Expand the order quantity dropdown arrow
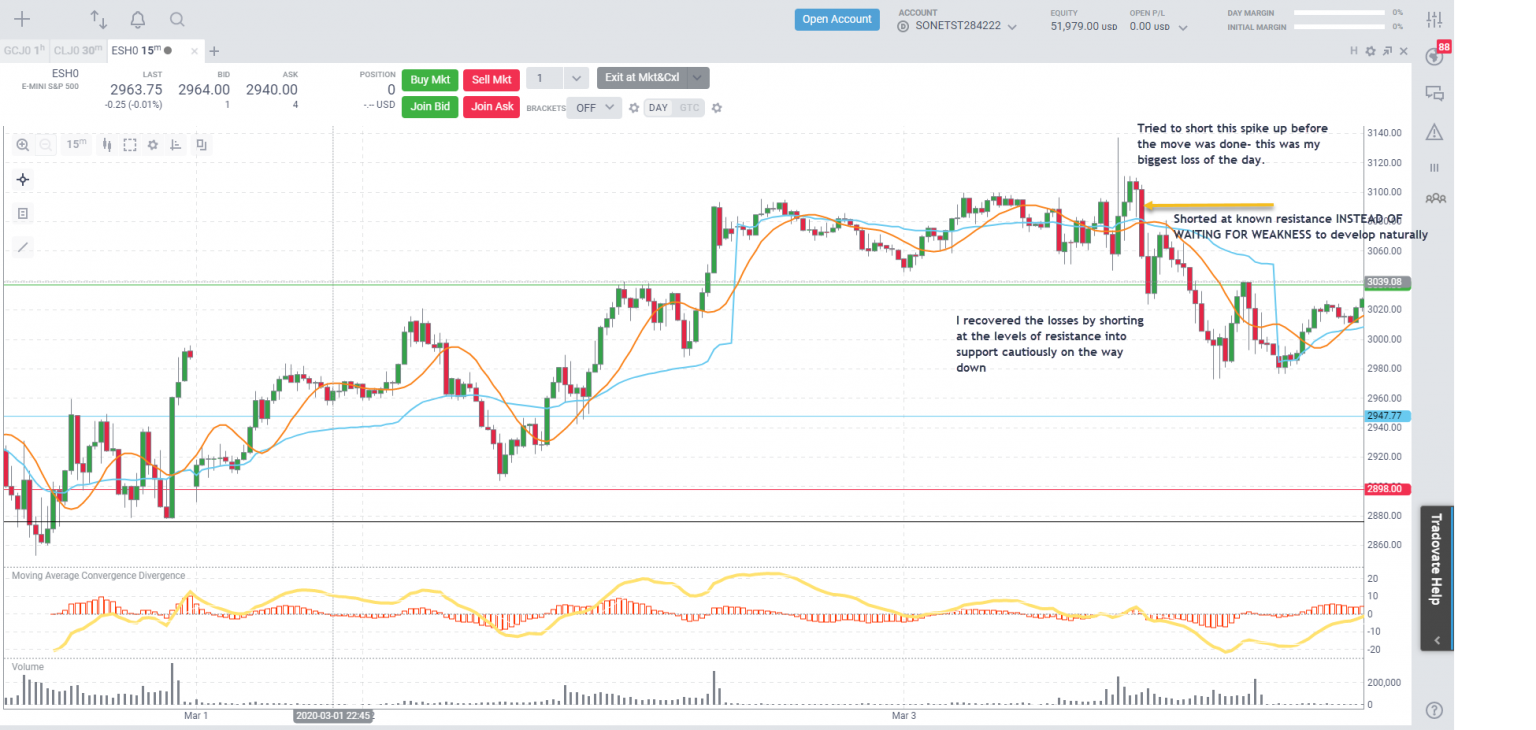 576,79
